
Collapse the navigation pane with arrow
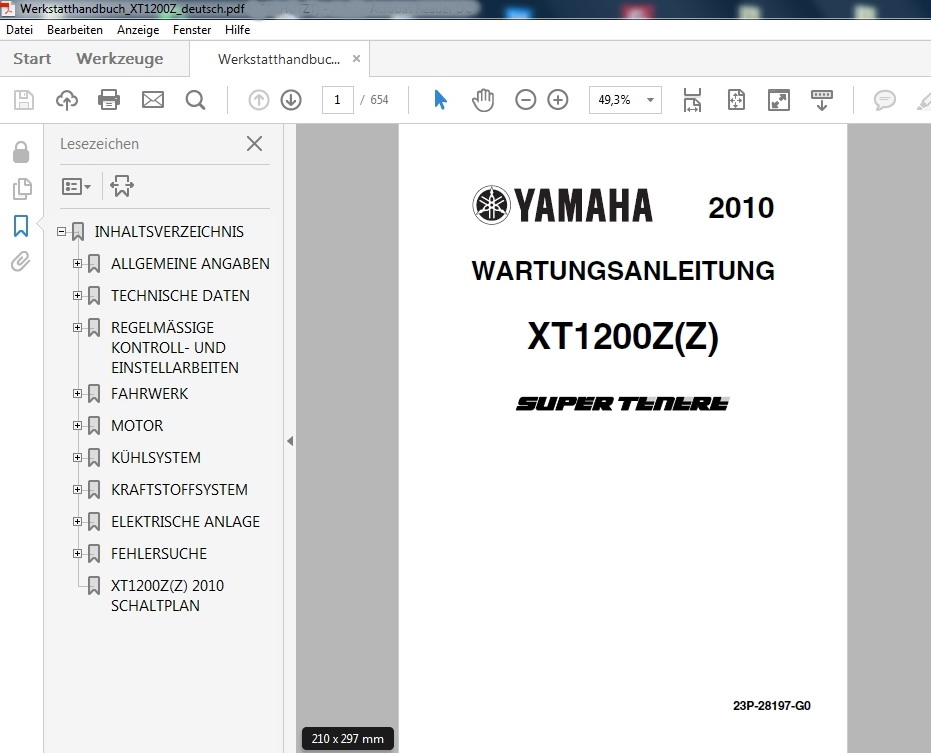[290, 441]
